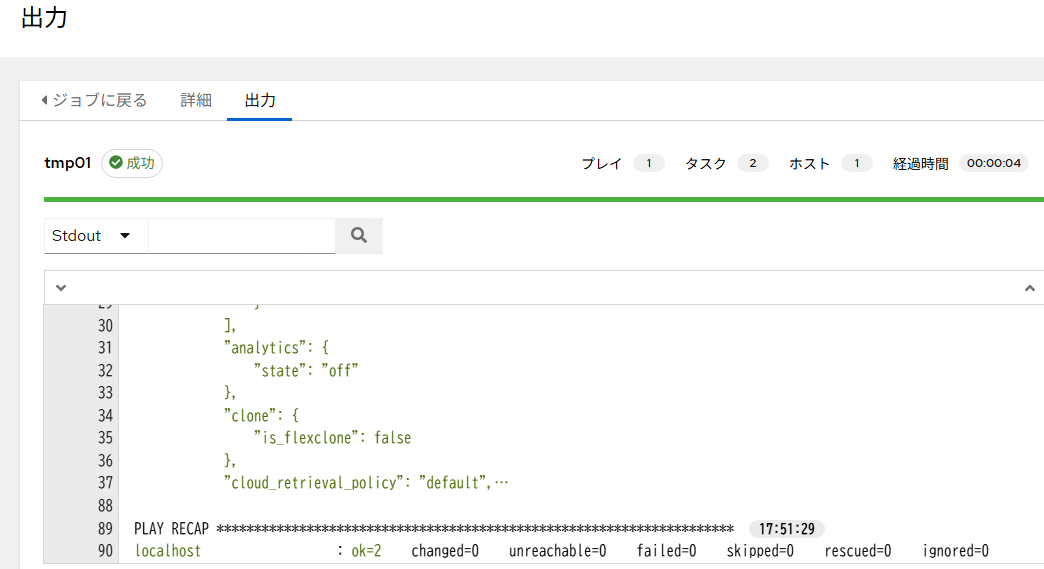1044x569 pixels.
Task: Click the 00:00:04 elapsed time value
Action: pos(993,163)
